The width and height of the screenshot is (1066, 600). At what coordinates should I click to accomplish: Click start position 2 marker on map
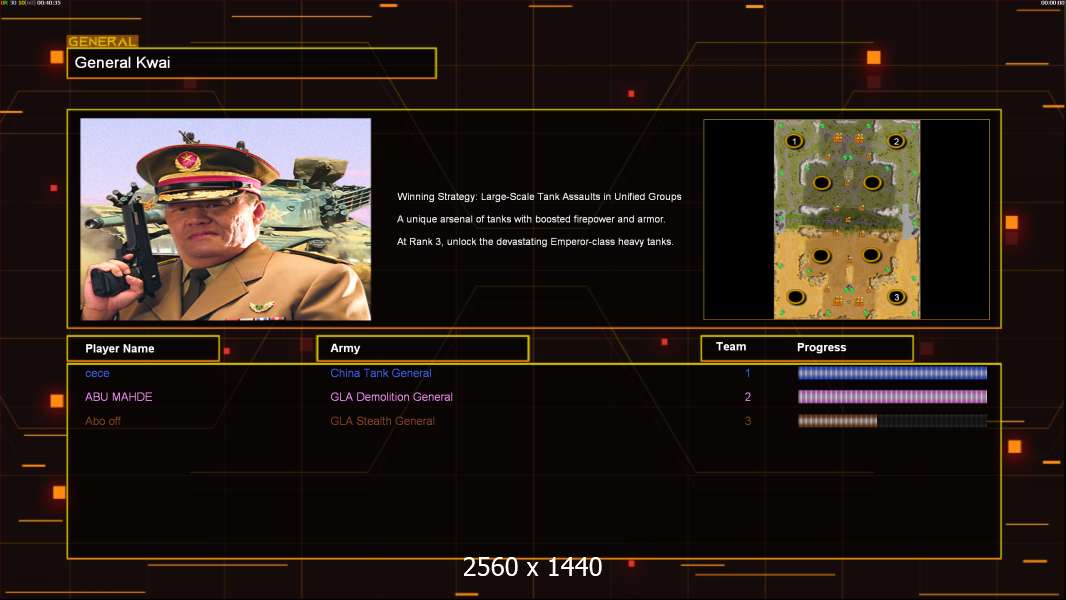896,141
